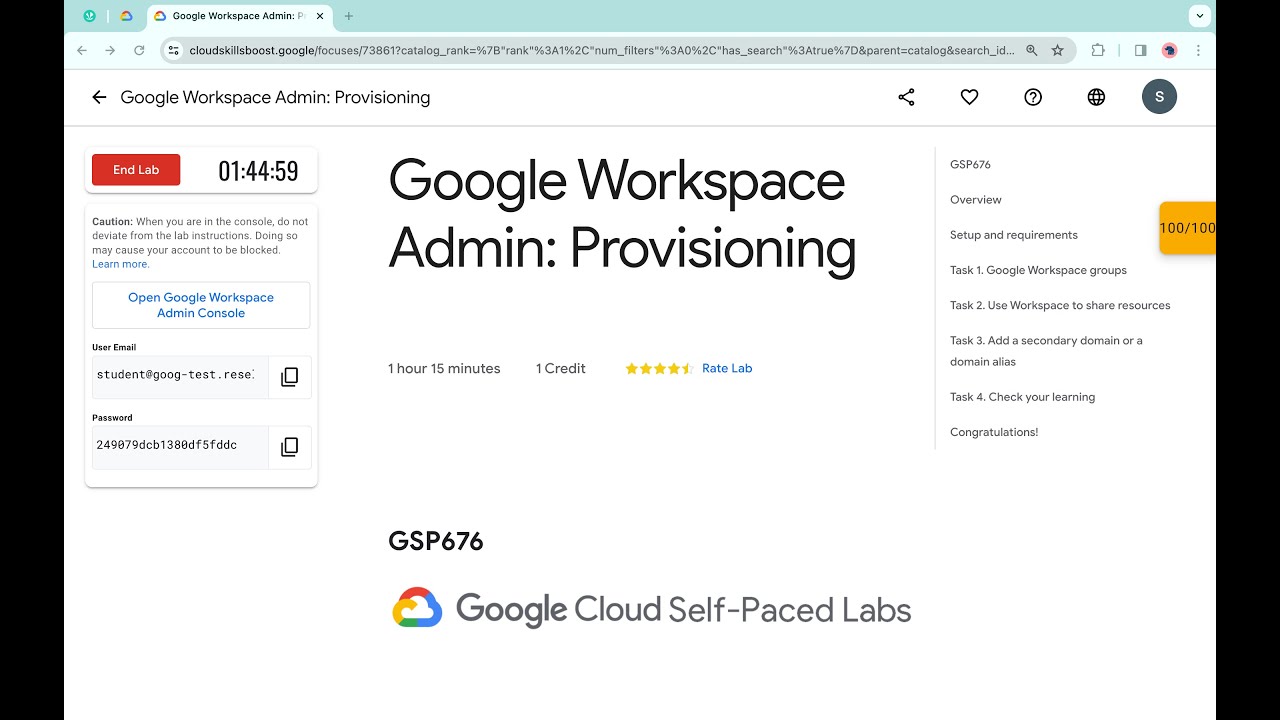Jump to Congratulations! section
Viewport: 1280px width, 720px height.
click(994, 432)
